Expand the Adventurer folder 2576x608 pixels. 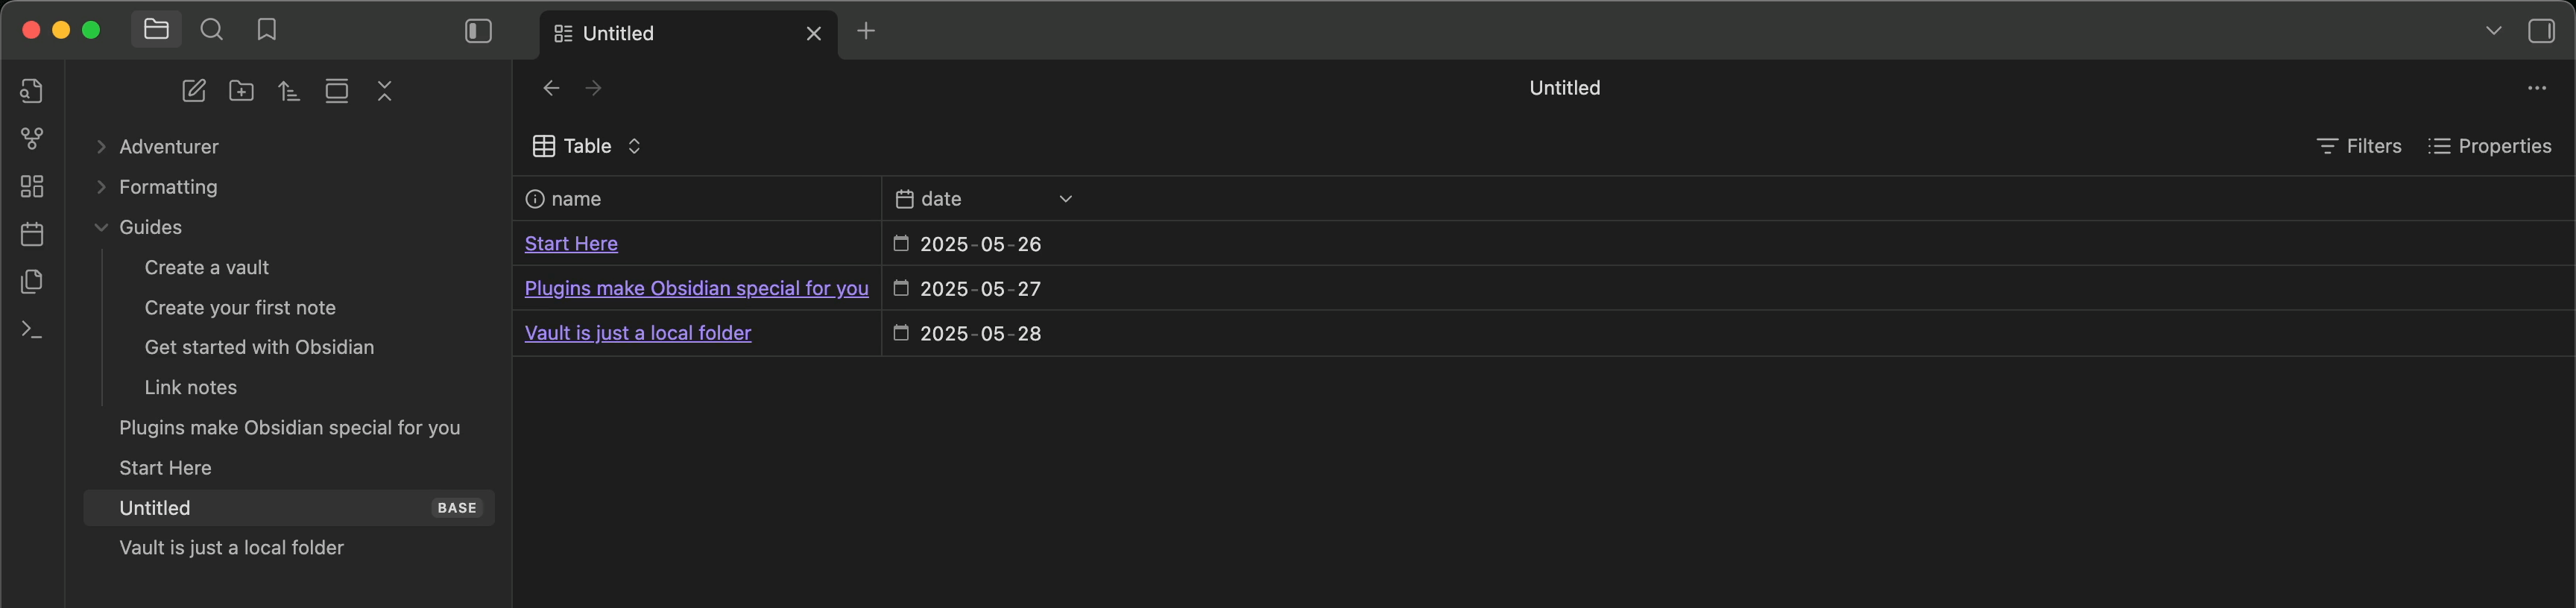tap(101, 147)
